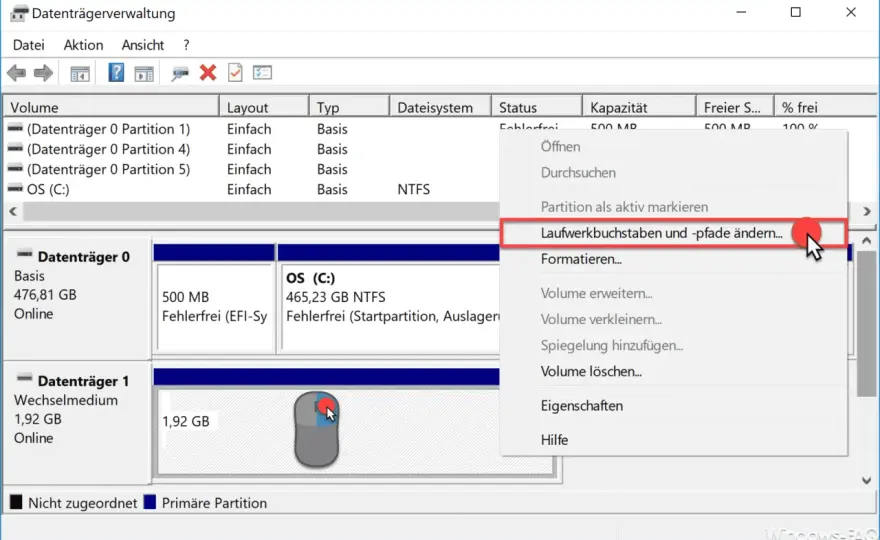Click the Datenträger 1 disk icon
The height and width of the screenshot is (540, 880).
pos(24,379)
